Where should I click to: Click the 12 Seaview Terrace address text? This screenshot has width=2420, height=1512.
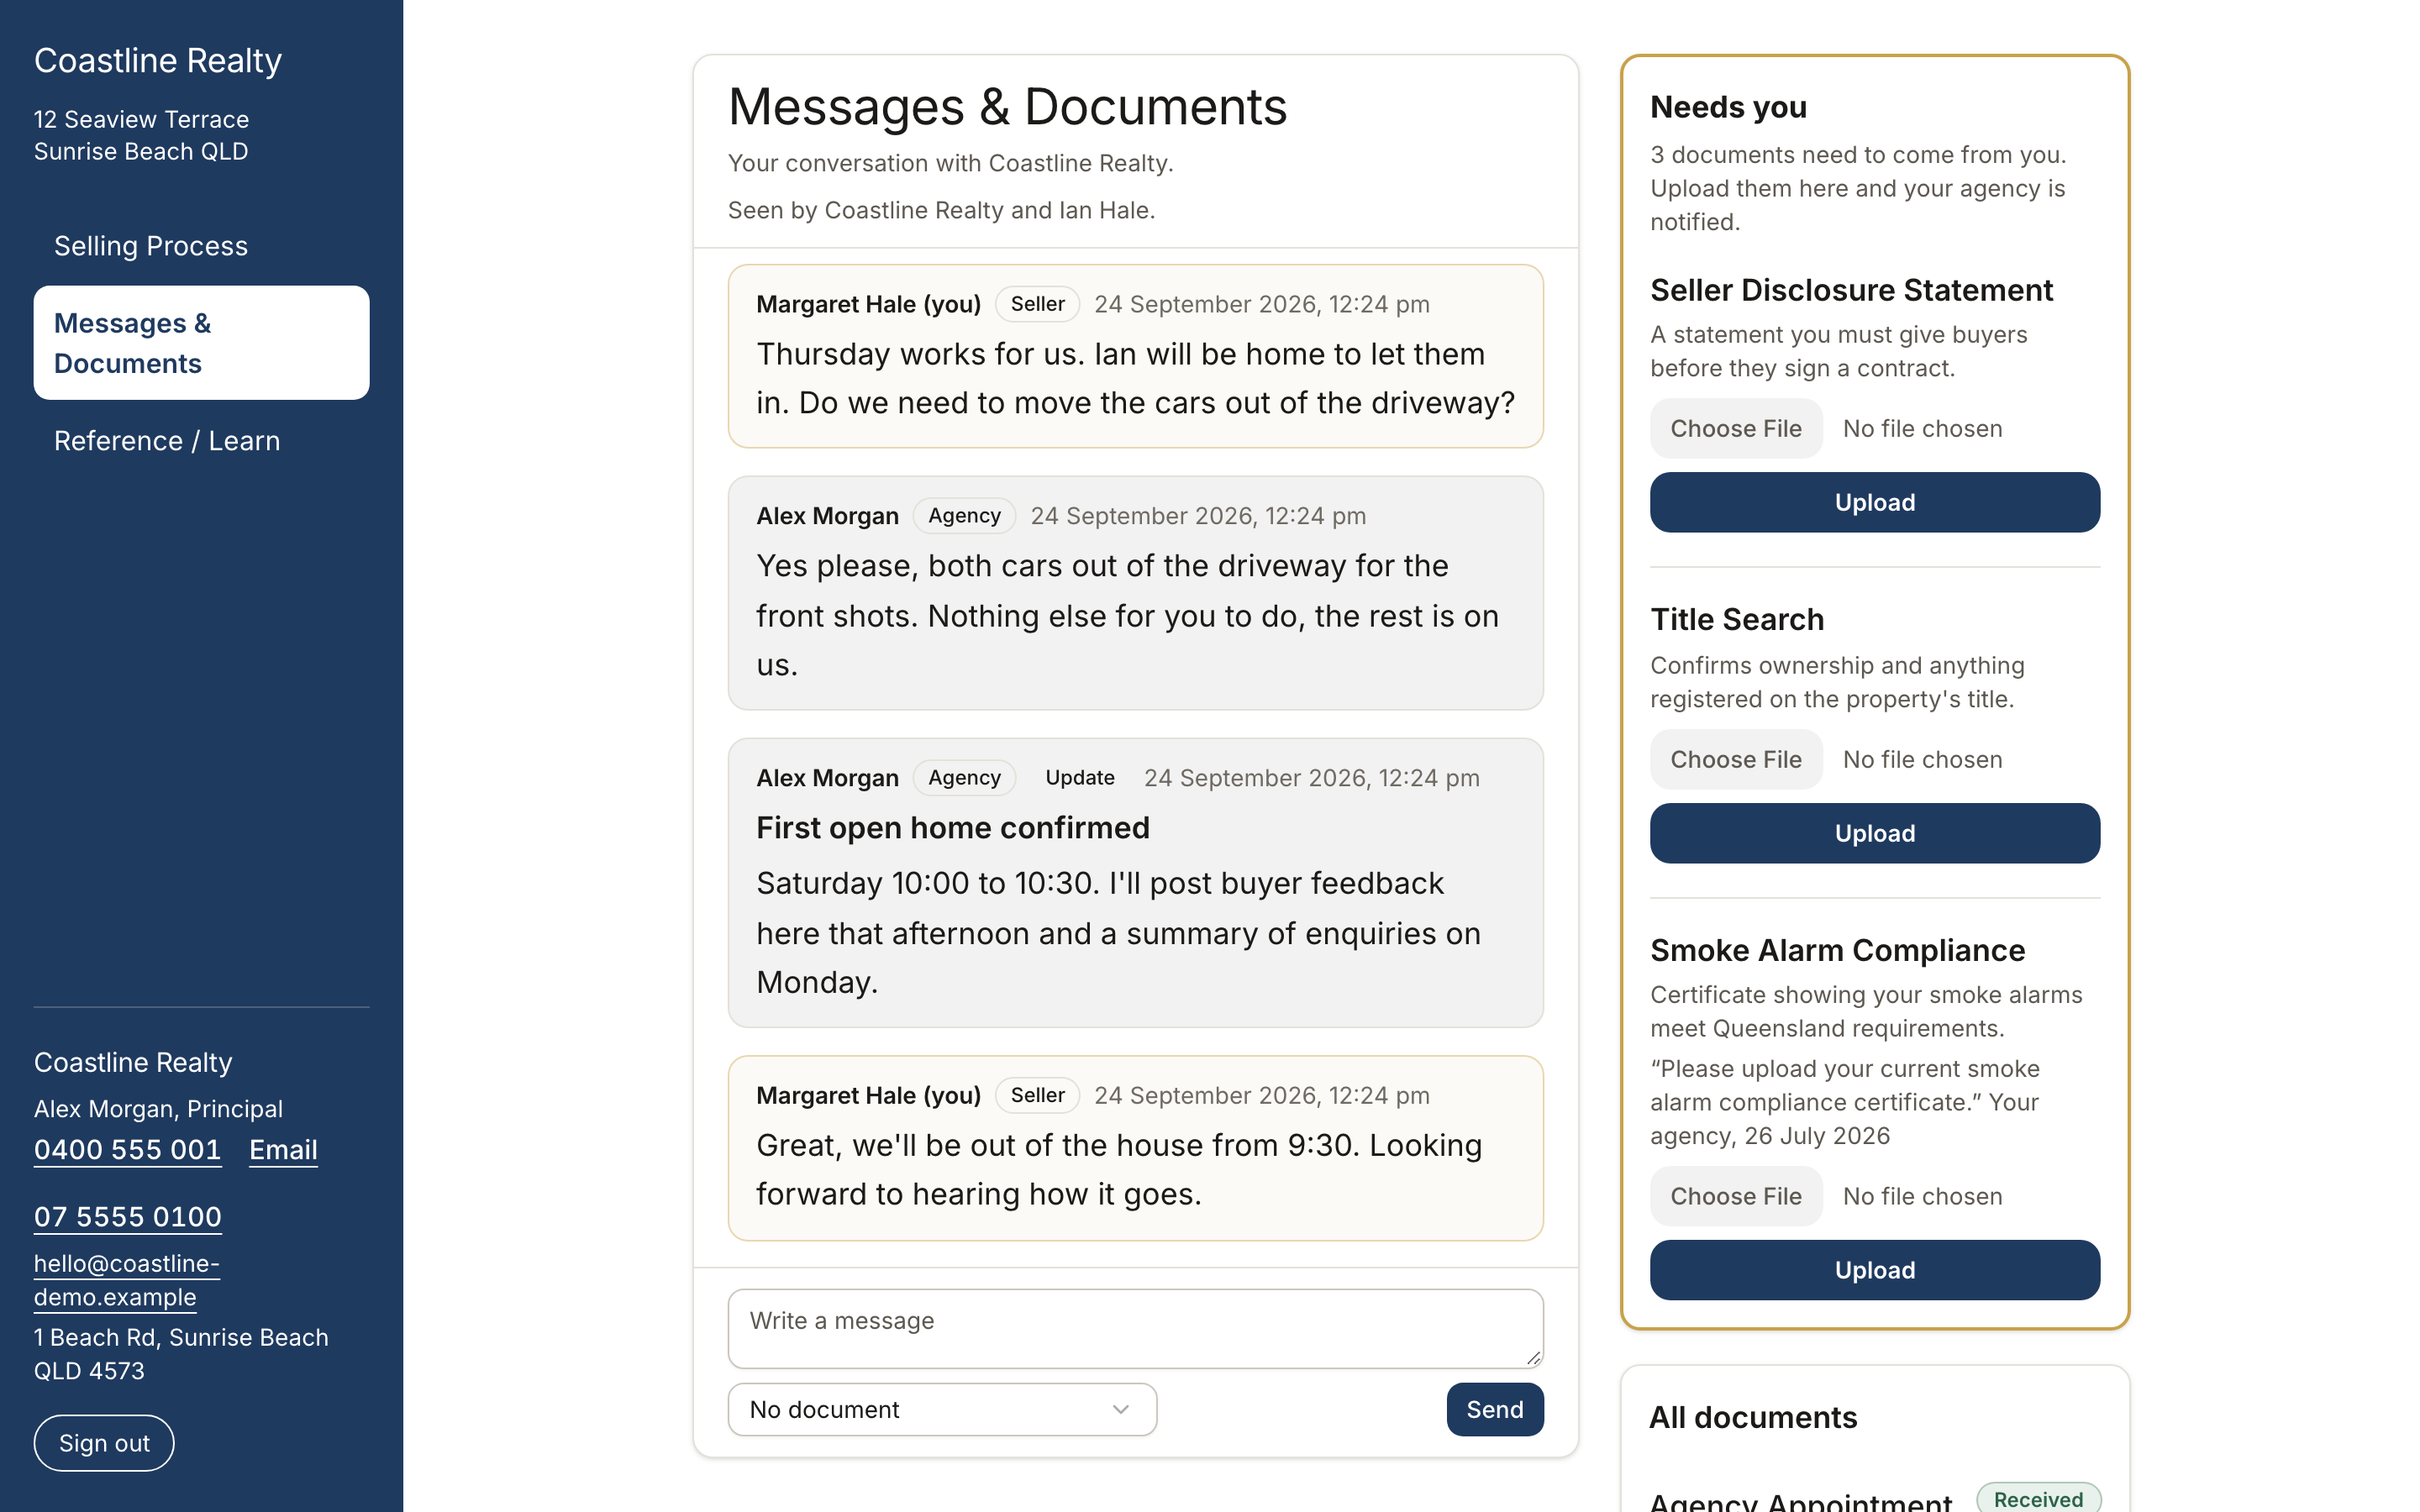[x=141, y=135]
